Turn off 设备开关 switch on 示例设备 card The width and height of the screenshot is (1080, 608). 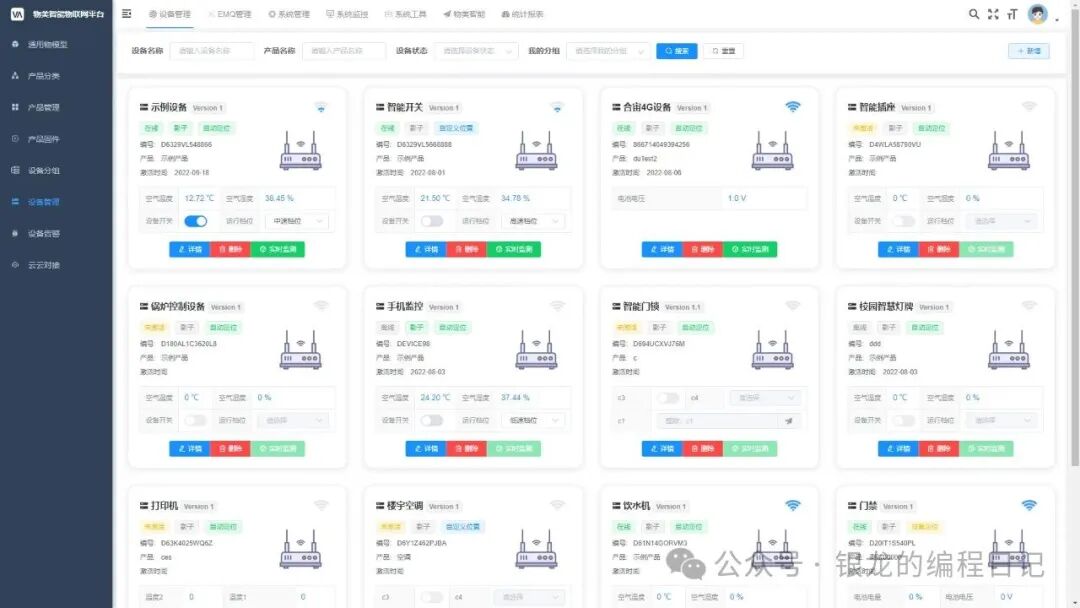[x=196, y=221]
